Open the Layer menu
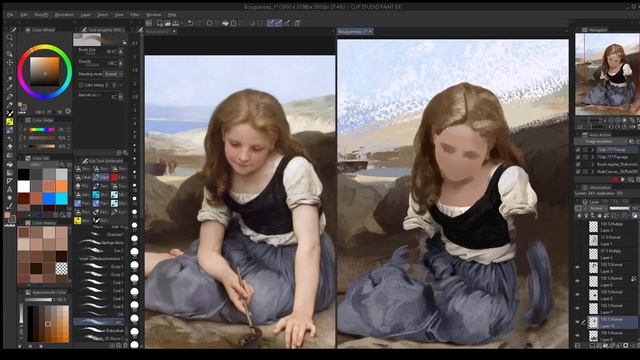 (86, 15)
